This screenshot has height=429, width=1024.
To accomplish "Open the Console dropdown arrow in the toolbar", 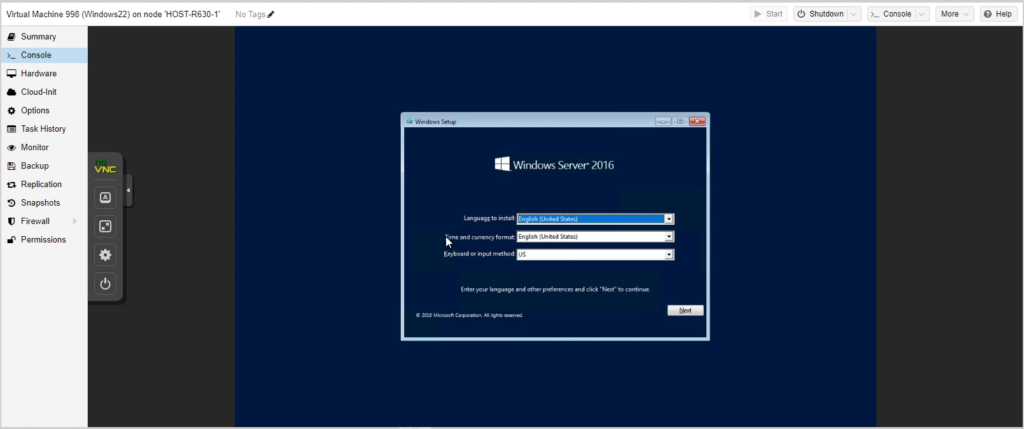I will (922, 14).
